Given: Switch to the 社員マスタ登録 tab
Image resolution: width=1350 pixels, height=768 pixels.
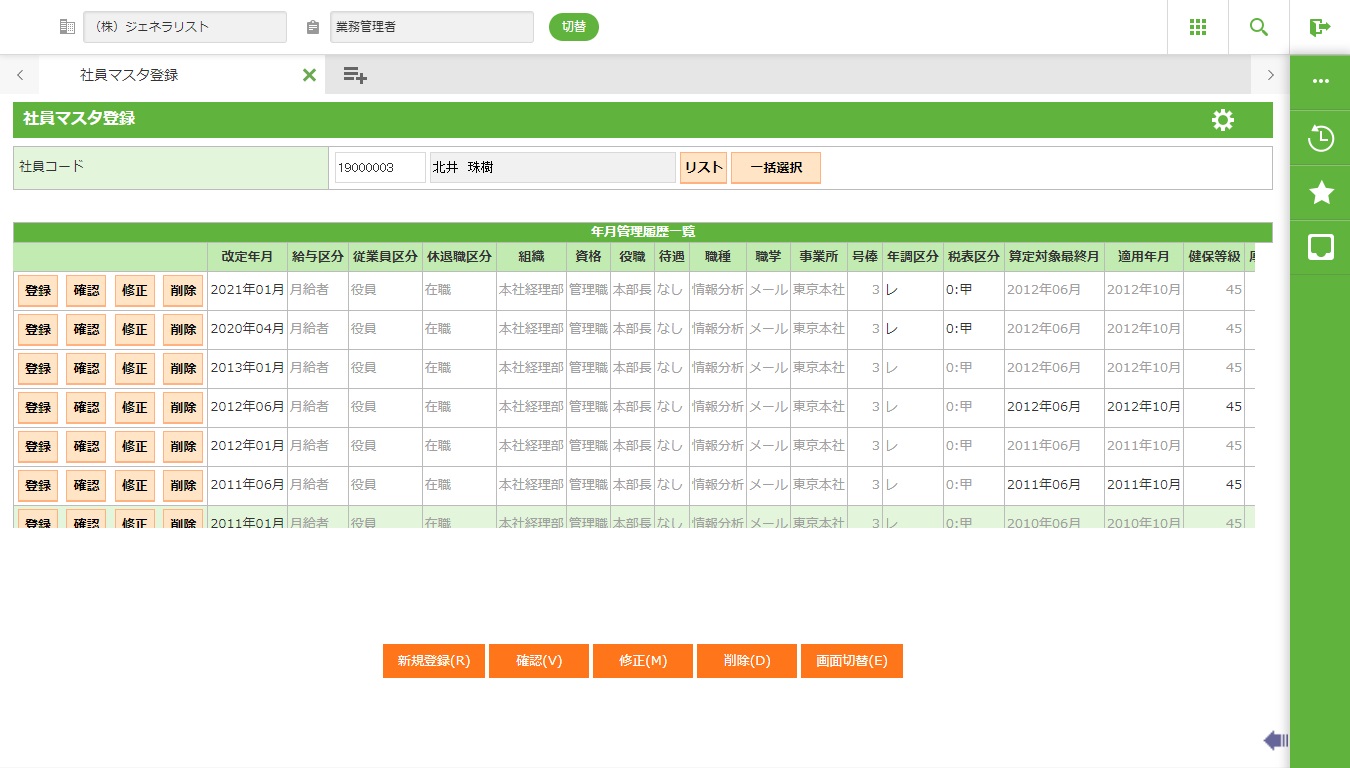Looking at the screenshot, I should tap(130, 75).
